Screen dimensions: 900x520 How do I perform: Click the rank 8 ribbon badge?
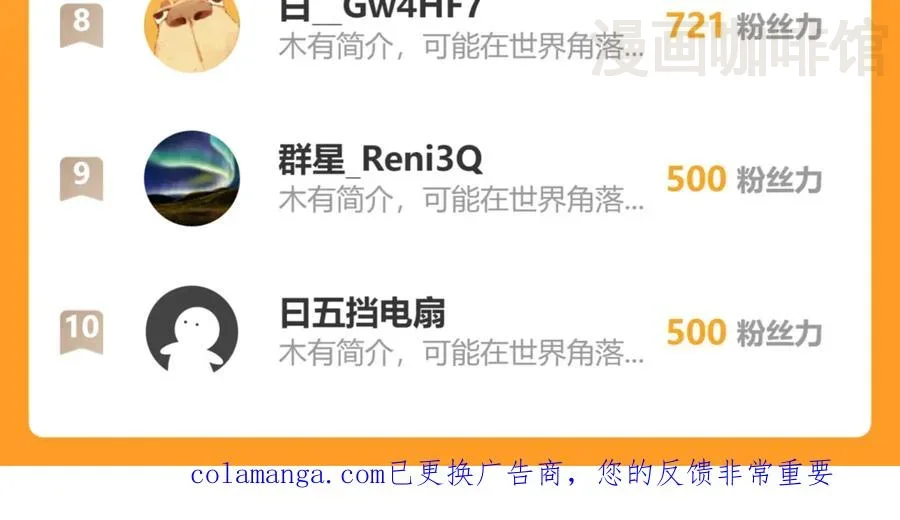pyautogui.click(x=82, y=24)
